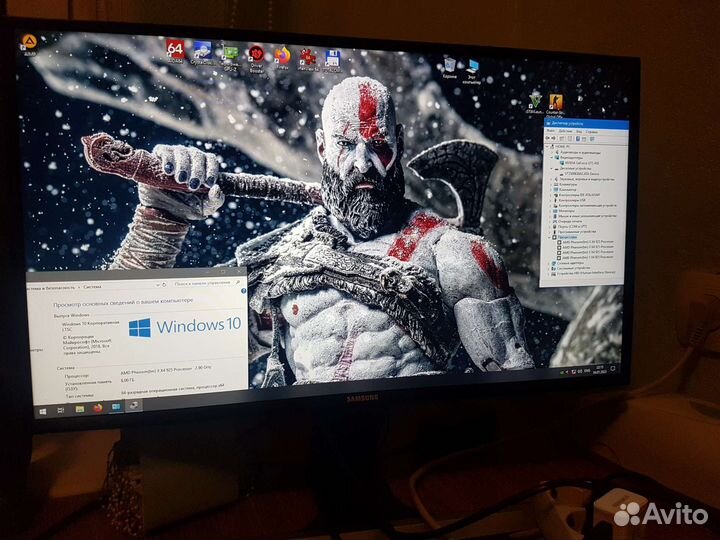The image size is (720, 540).
Task: Select the last AMD Phenom II X4 925 entry
Action: 585,258
